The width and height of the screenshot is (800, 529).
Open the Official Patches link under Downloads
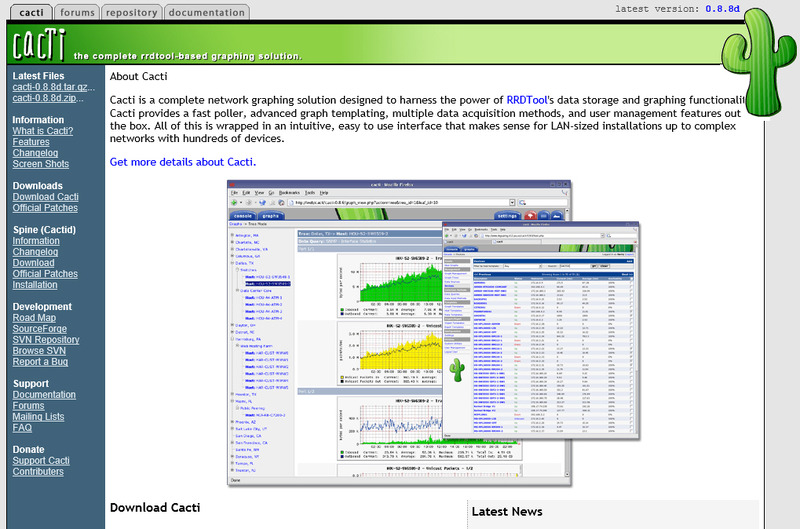click(x=45, y=208)
